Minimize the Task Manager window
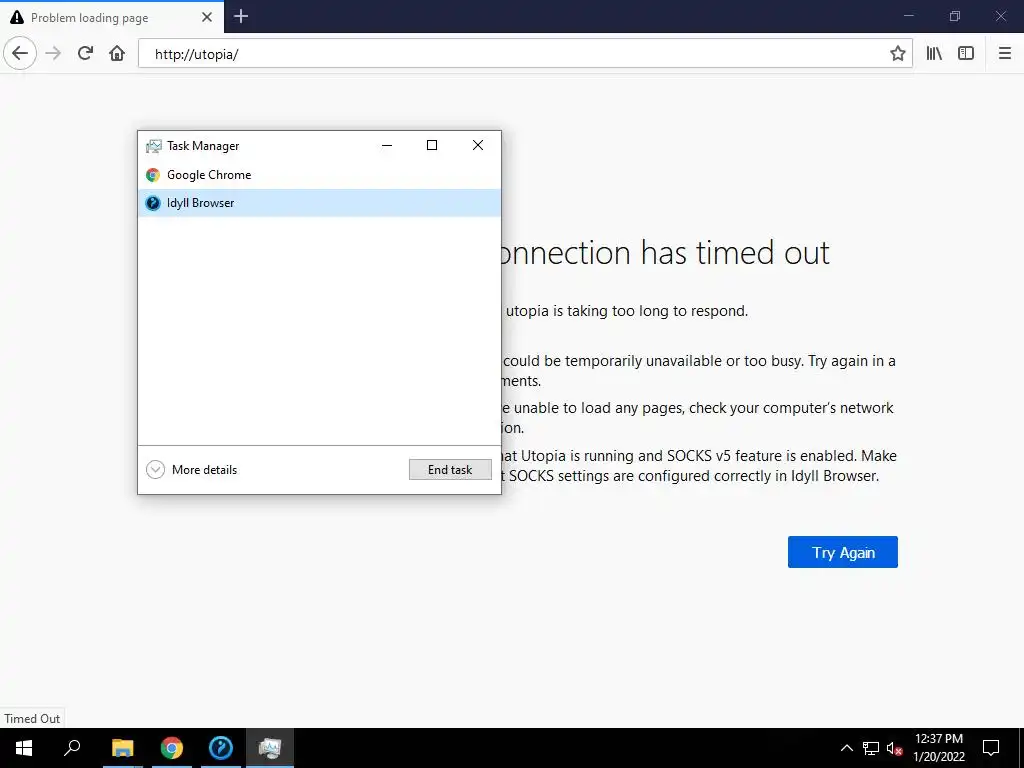This screenshot has height=768, width=1024. click(x=387, y=145)
